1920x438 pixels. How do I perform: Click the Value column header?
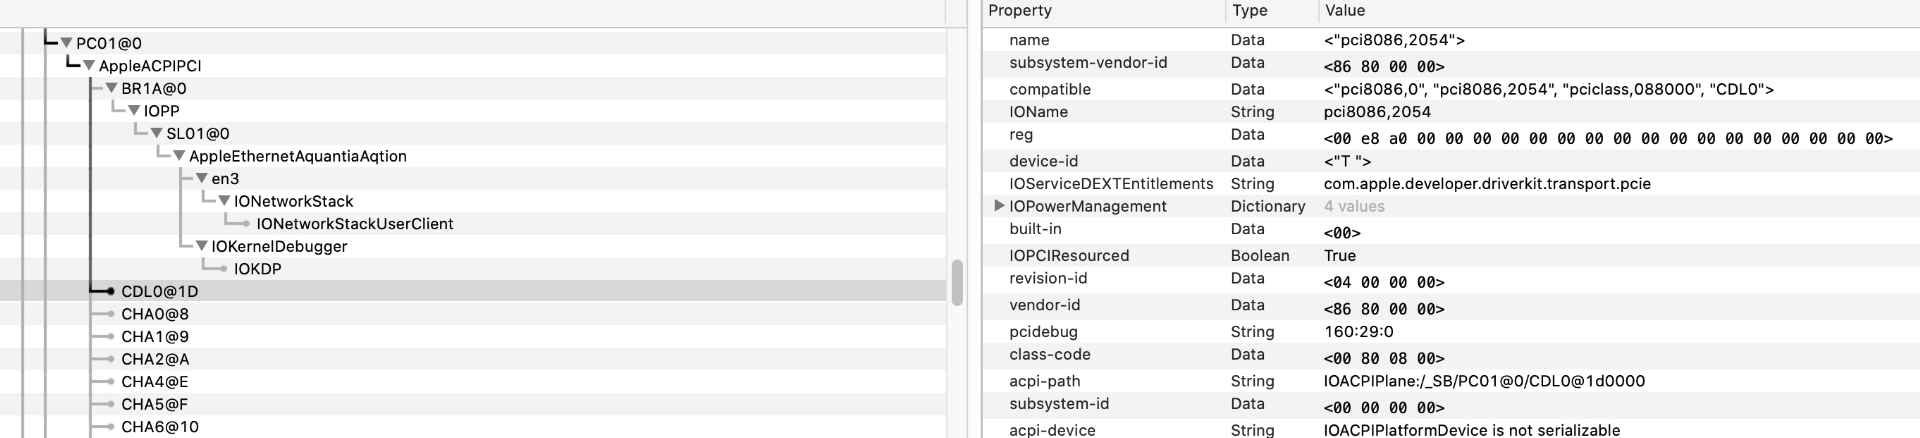click(x=1345, y=11)
